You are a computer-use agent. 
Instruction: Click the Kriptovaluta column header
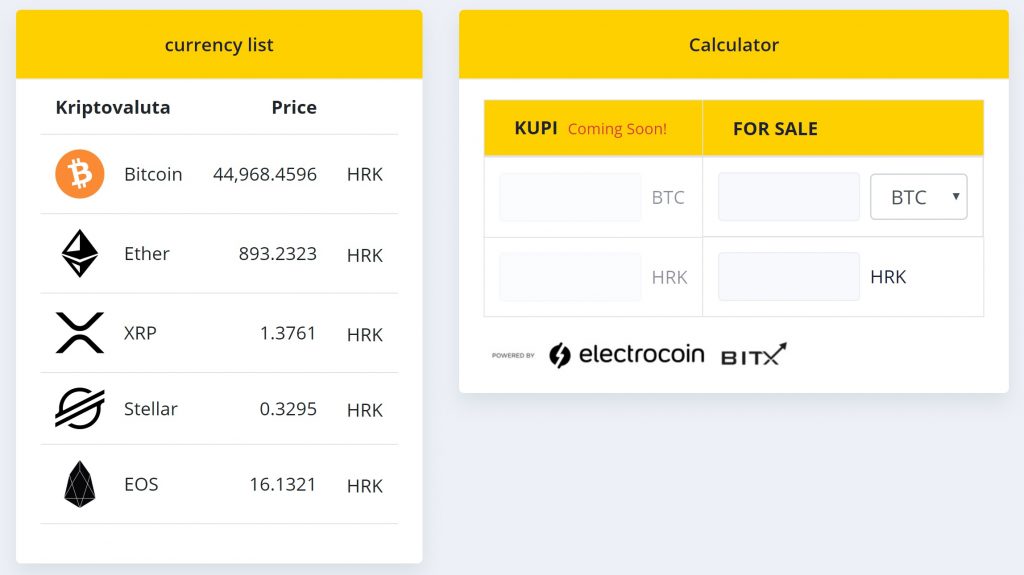point(113,108)
